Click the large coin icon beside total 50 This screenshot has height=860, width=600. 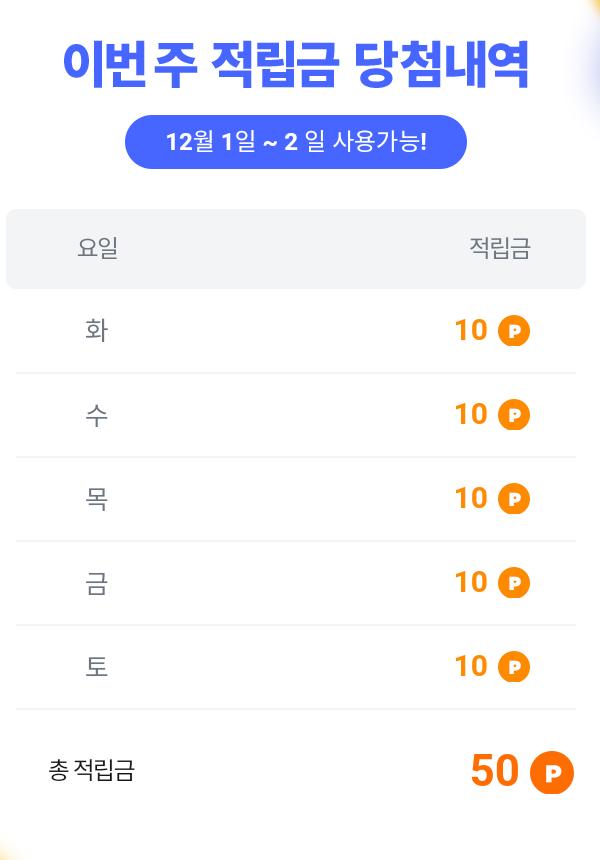[x=552, y=772]
